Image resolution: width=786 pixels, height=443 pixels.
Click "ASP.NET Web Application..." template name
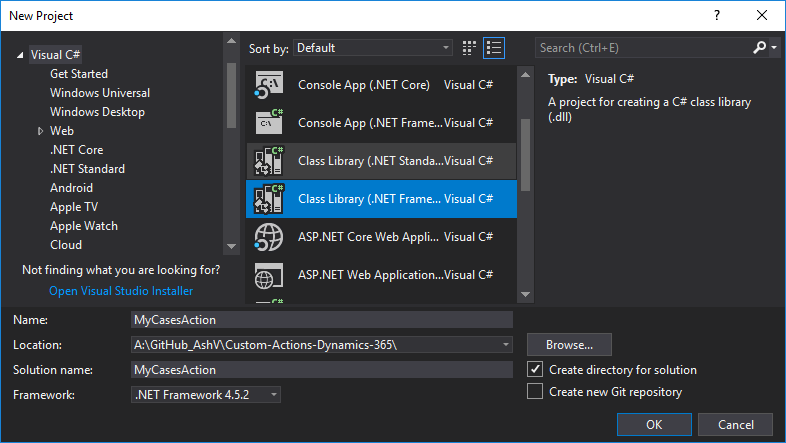(370, 275)
